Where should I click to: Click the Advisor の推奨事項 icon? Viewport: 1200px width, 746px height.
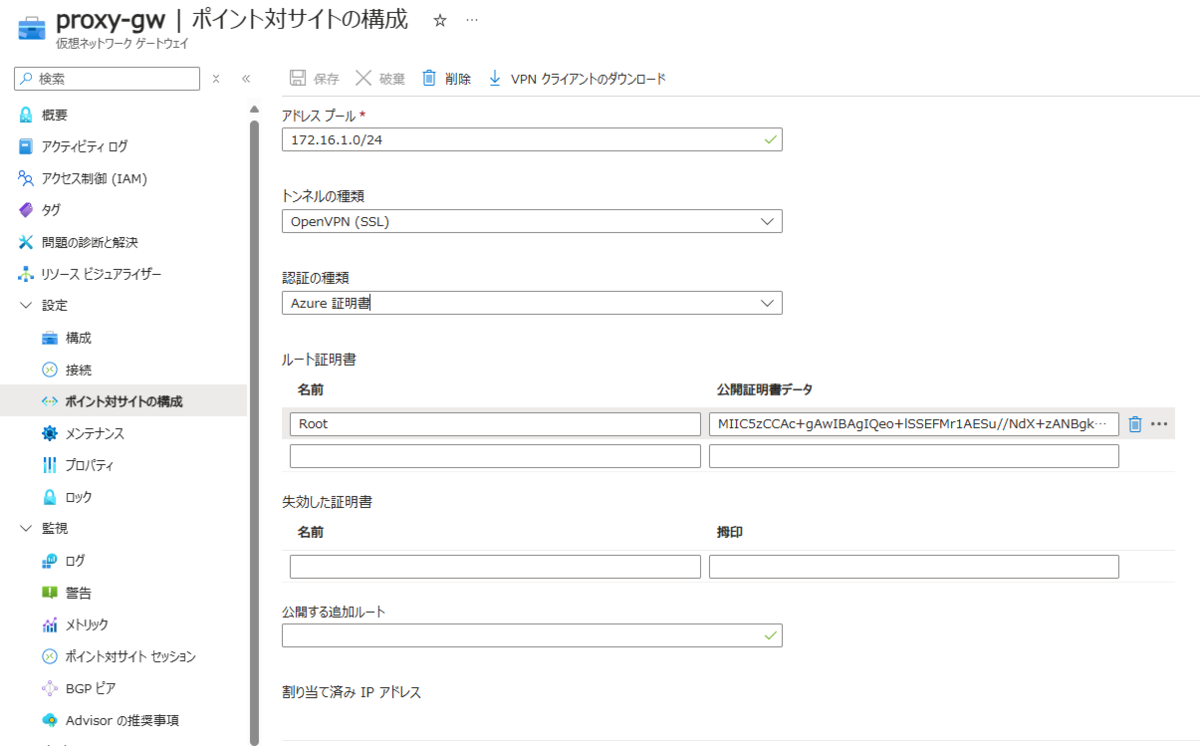pos(50,720)
